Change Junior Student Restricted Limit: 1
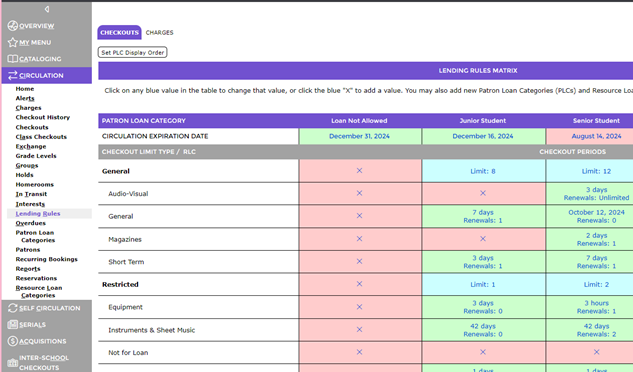633x372 pixels. pyautogui.click(x=483, y=284)
